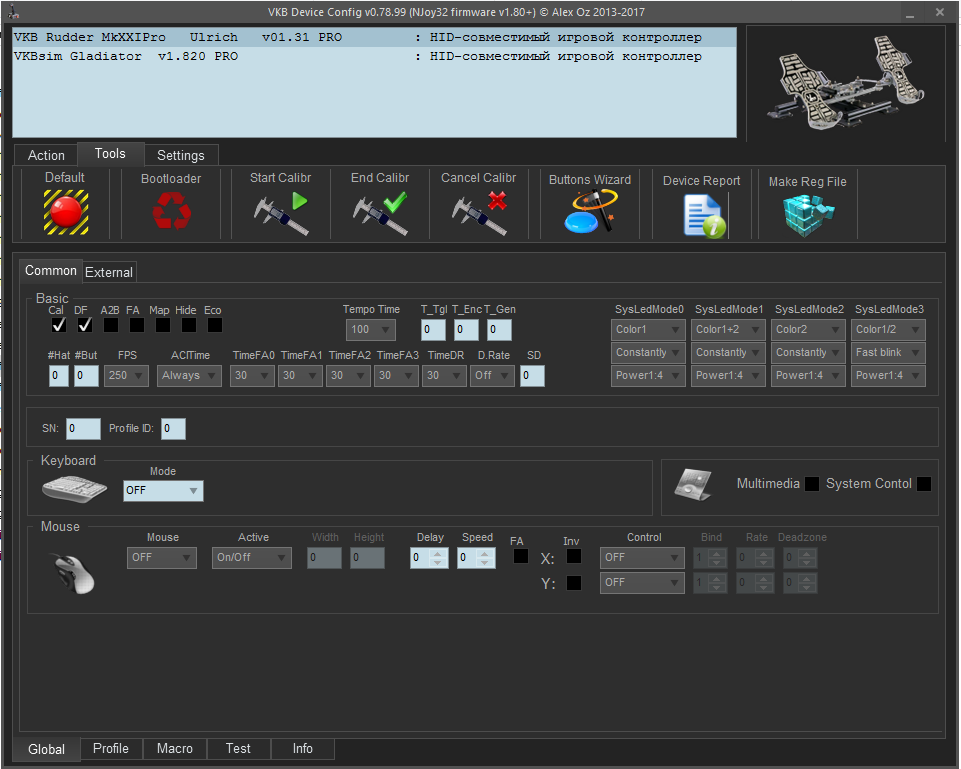Select the Global bottom tab
The height and width of the screenshot is (769, 961).
(x=47, y=749)
